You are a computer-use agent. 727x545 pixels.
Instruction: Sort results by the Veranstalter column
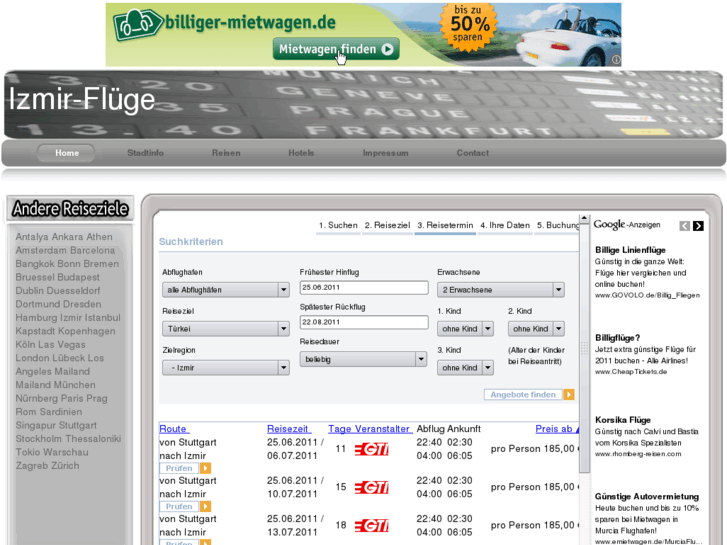click(383, 429)
